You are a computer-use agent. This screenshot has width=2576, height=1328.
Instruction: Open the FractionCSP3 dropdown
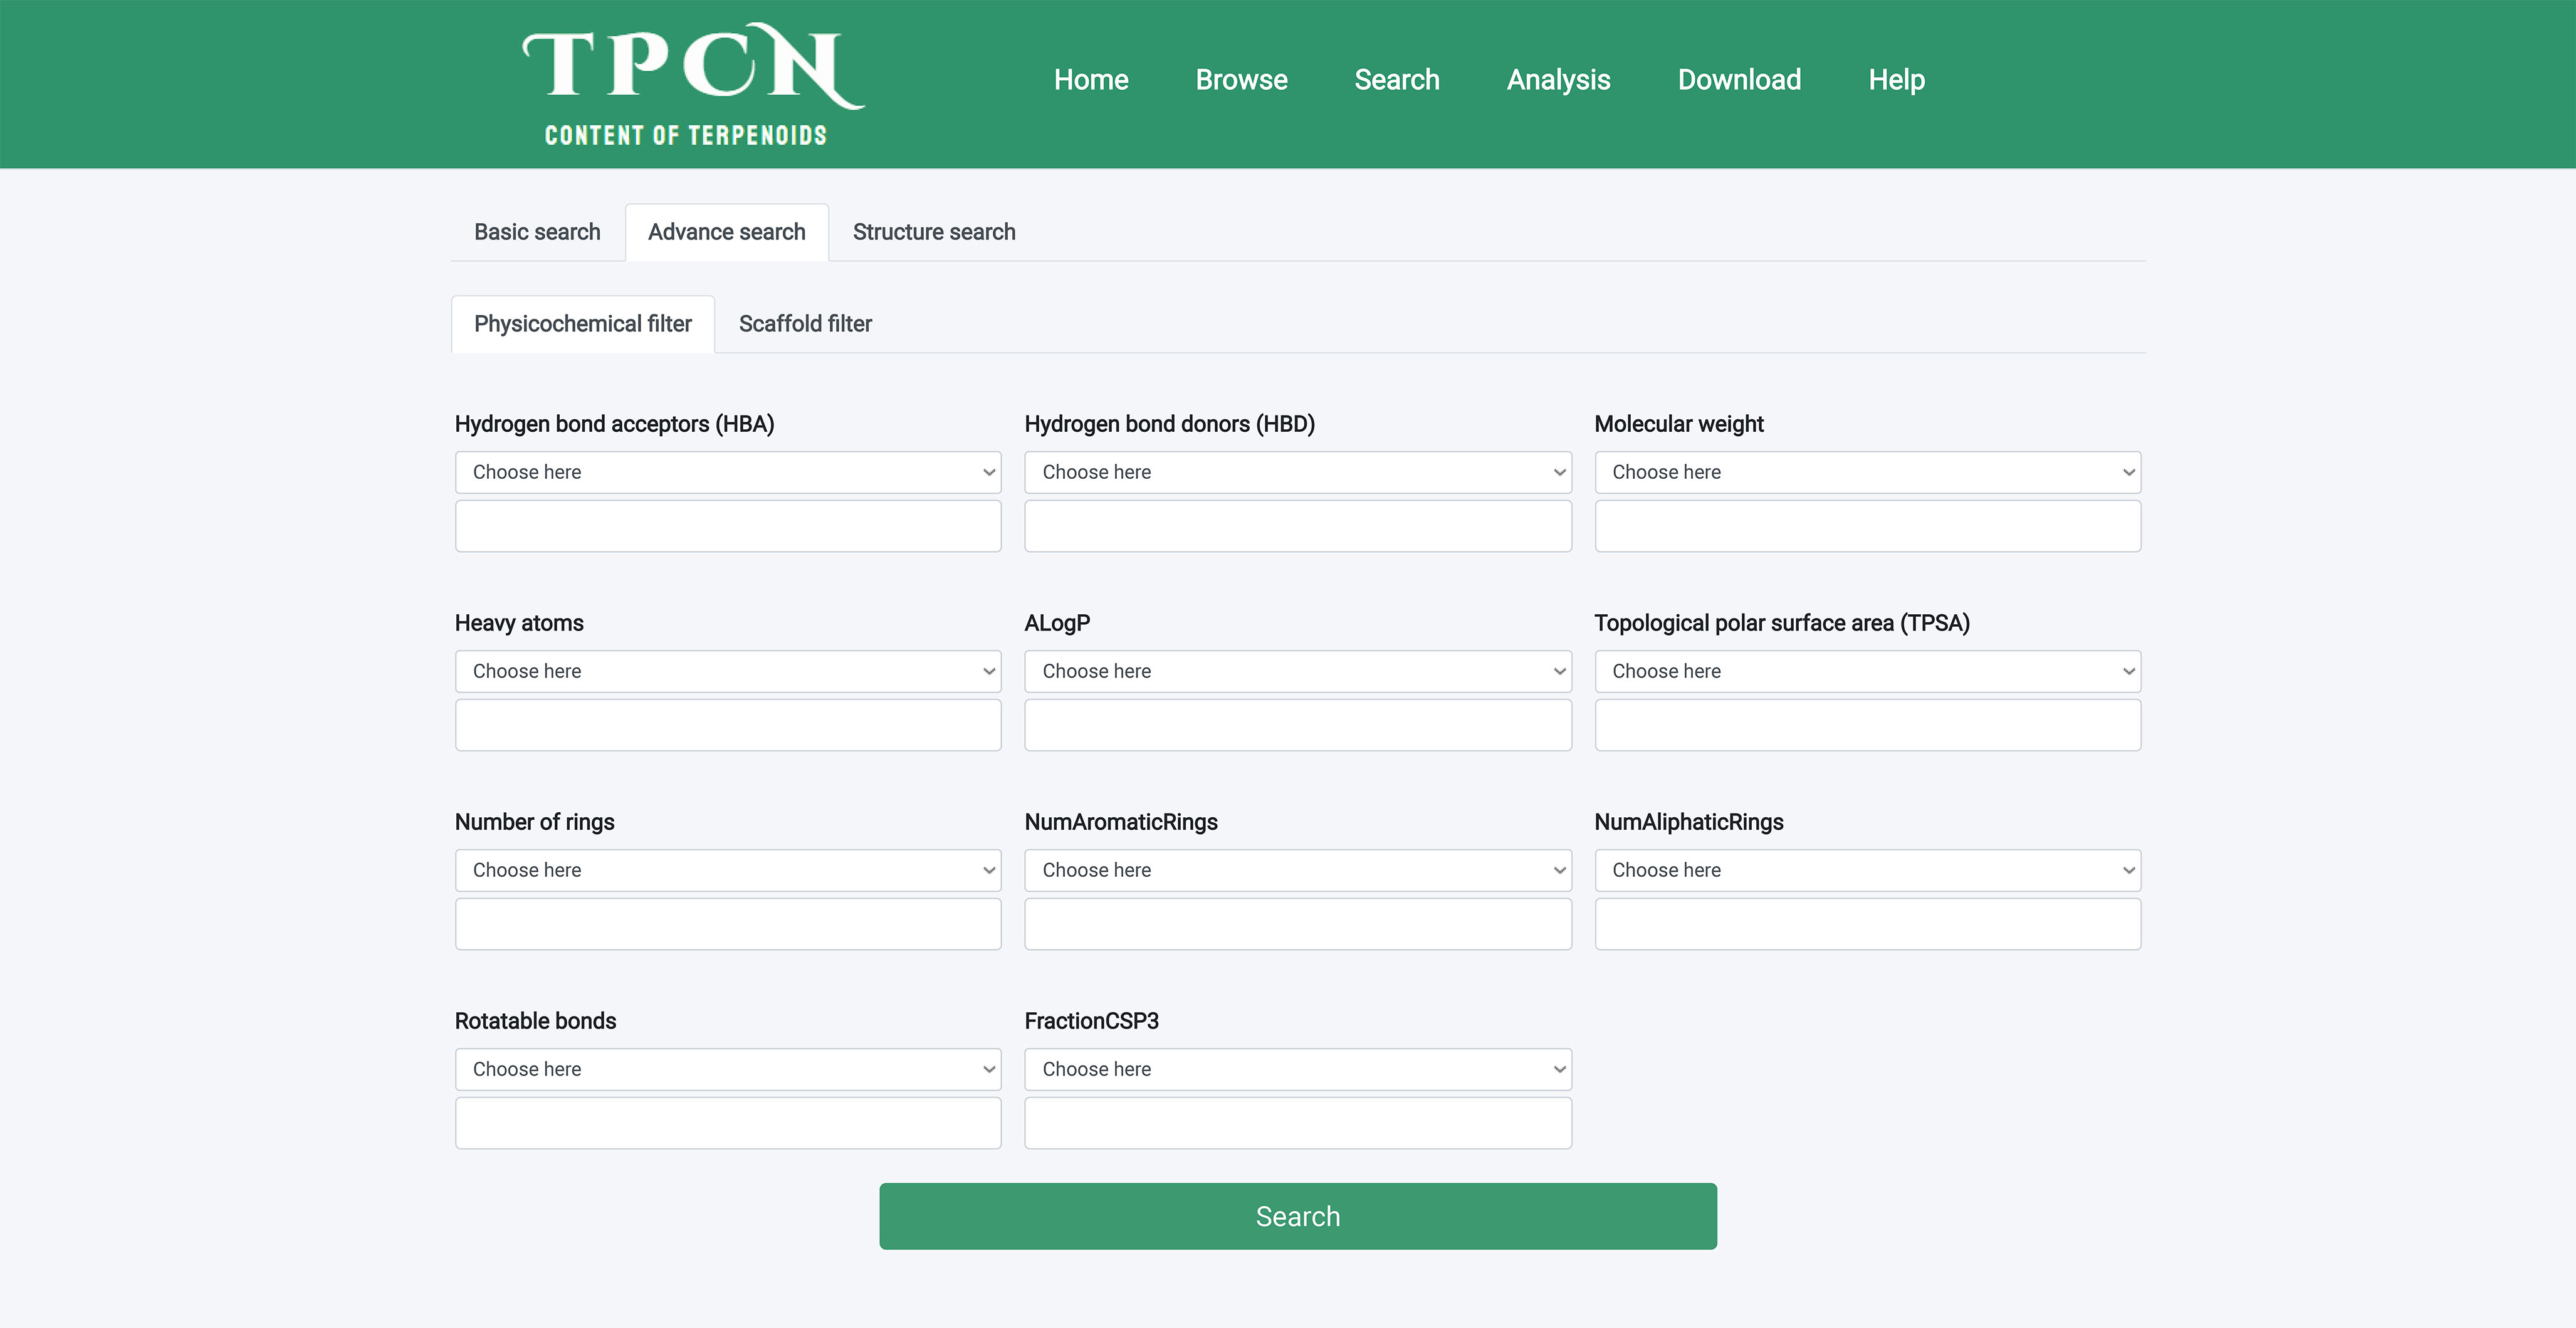[x=1298, y=1069]
